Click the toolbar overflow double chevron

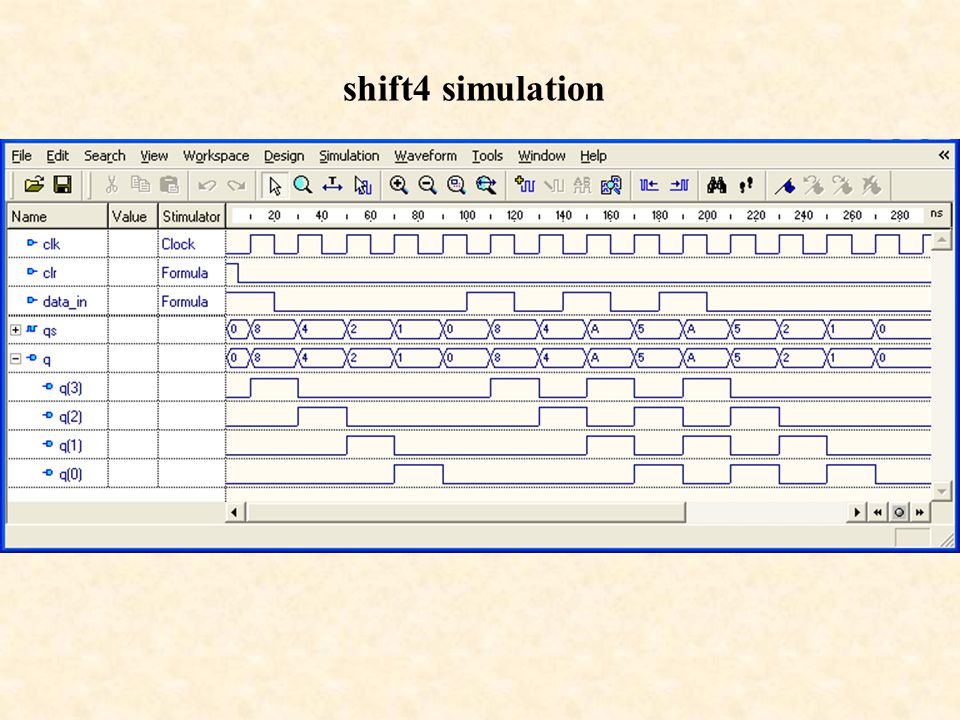(943, 156)
